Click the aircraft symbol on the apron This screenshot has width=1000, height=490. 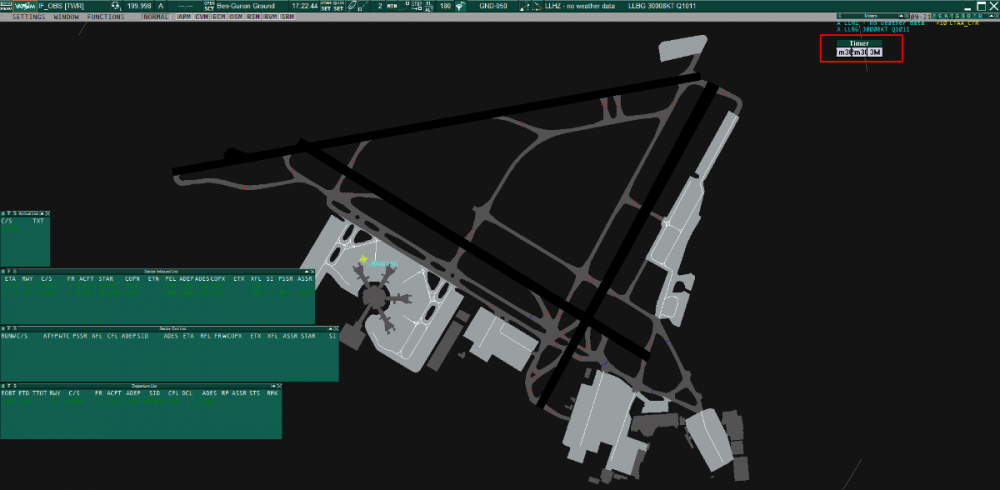coord(363,259)
